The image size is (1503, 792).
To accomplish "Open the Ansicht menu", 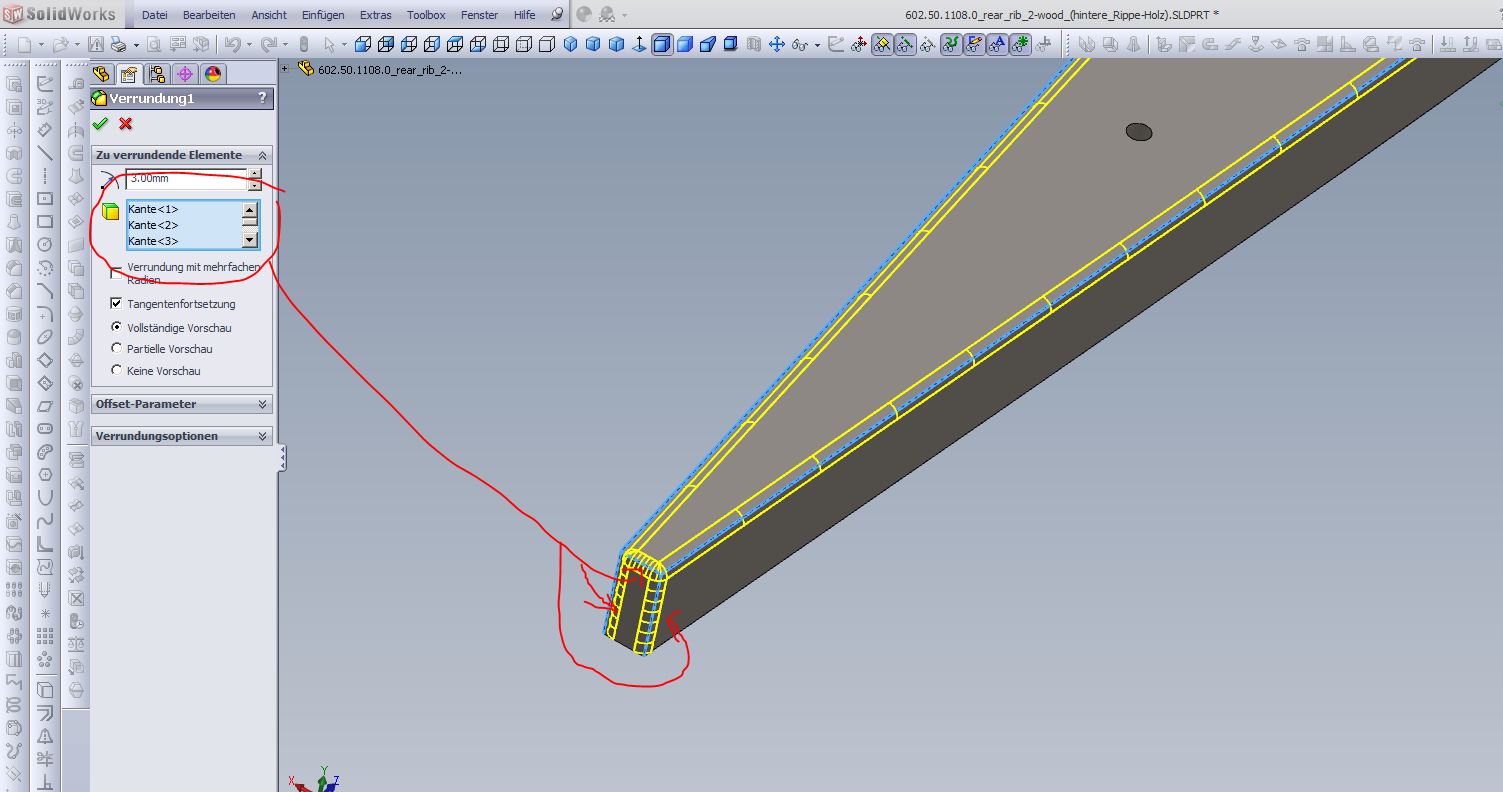I will click(x=269, y=15).
